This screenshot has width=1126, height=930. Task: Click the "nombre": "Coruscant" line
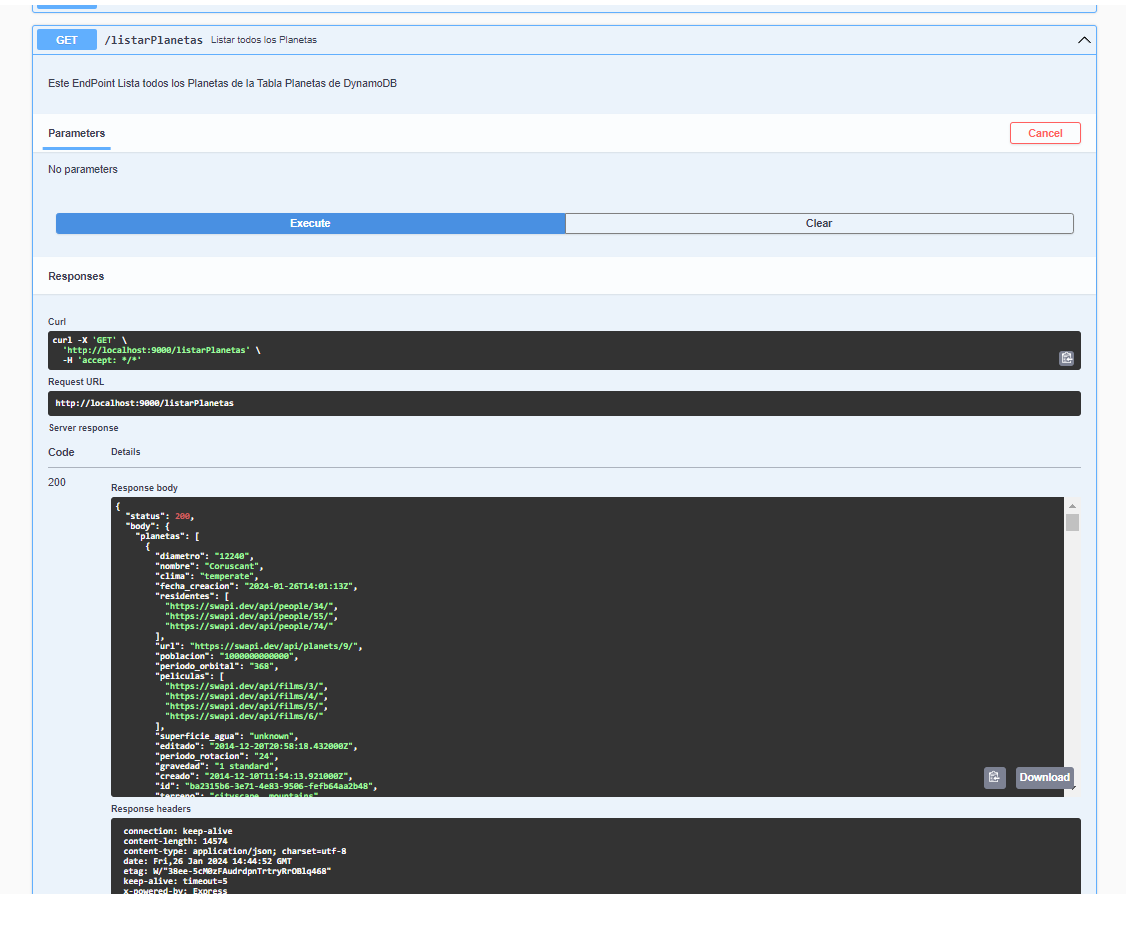tap(209, 566)
